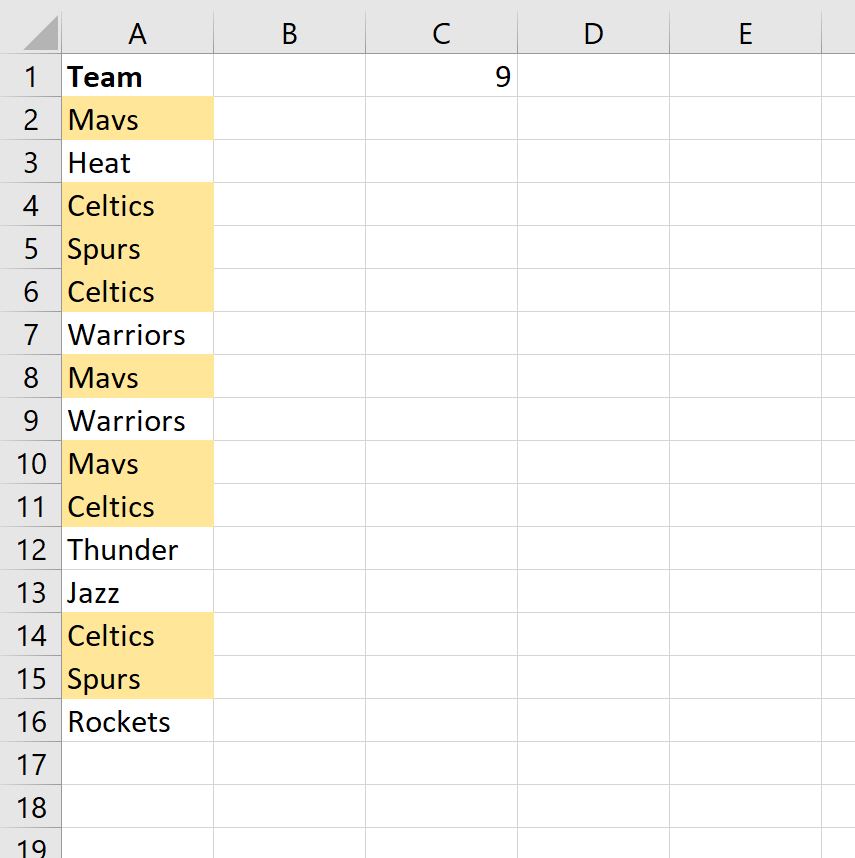Select column A header
The width and height of the screenshot is (855, 858).
(x=137, y=33)
